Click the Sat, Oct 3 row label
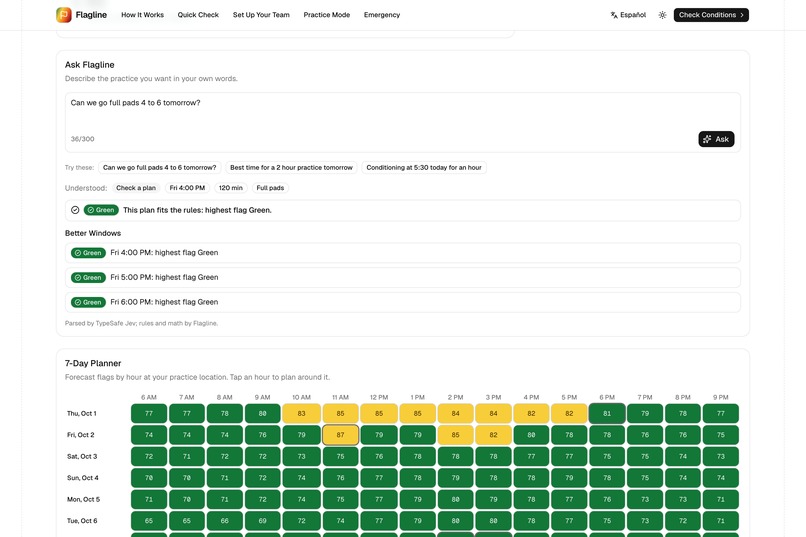Viewport: 806px width, 537px height. 82,456
